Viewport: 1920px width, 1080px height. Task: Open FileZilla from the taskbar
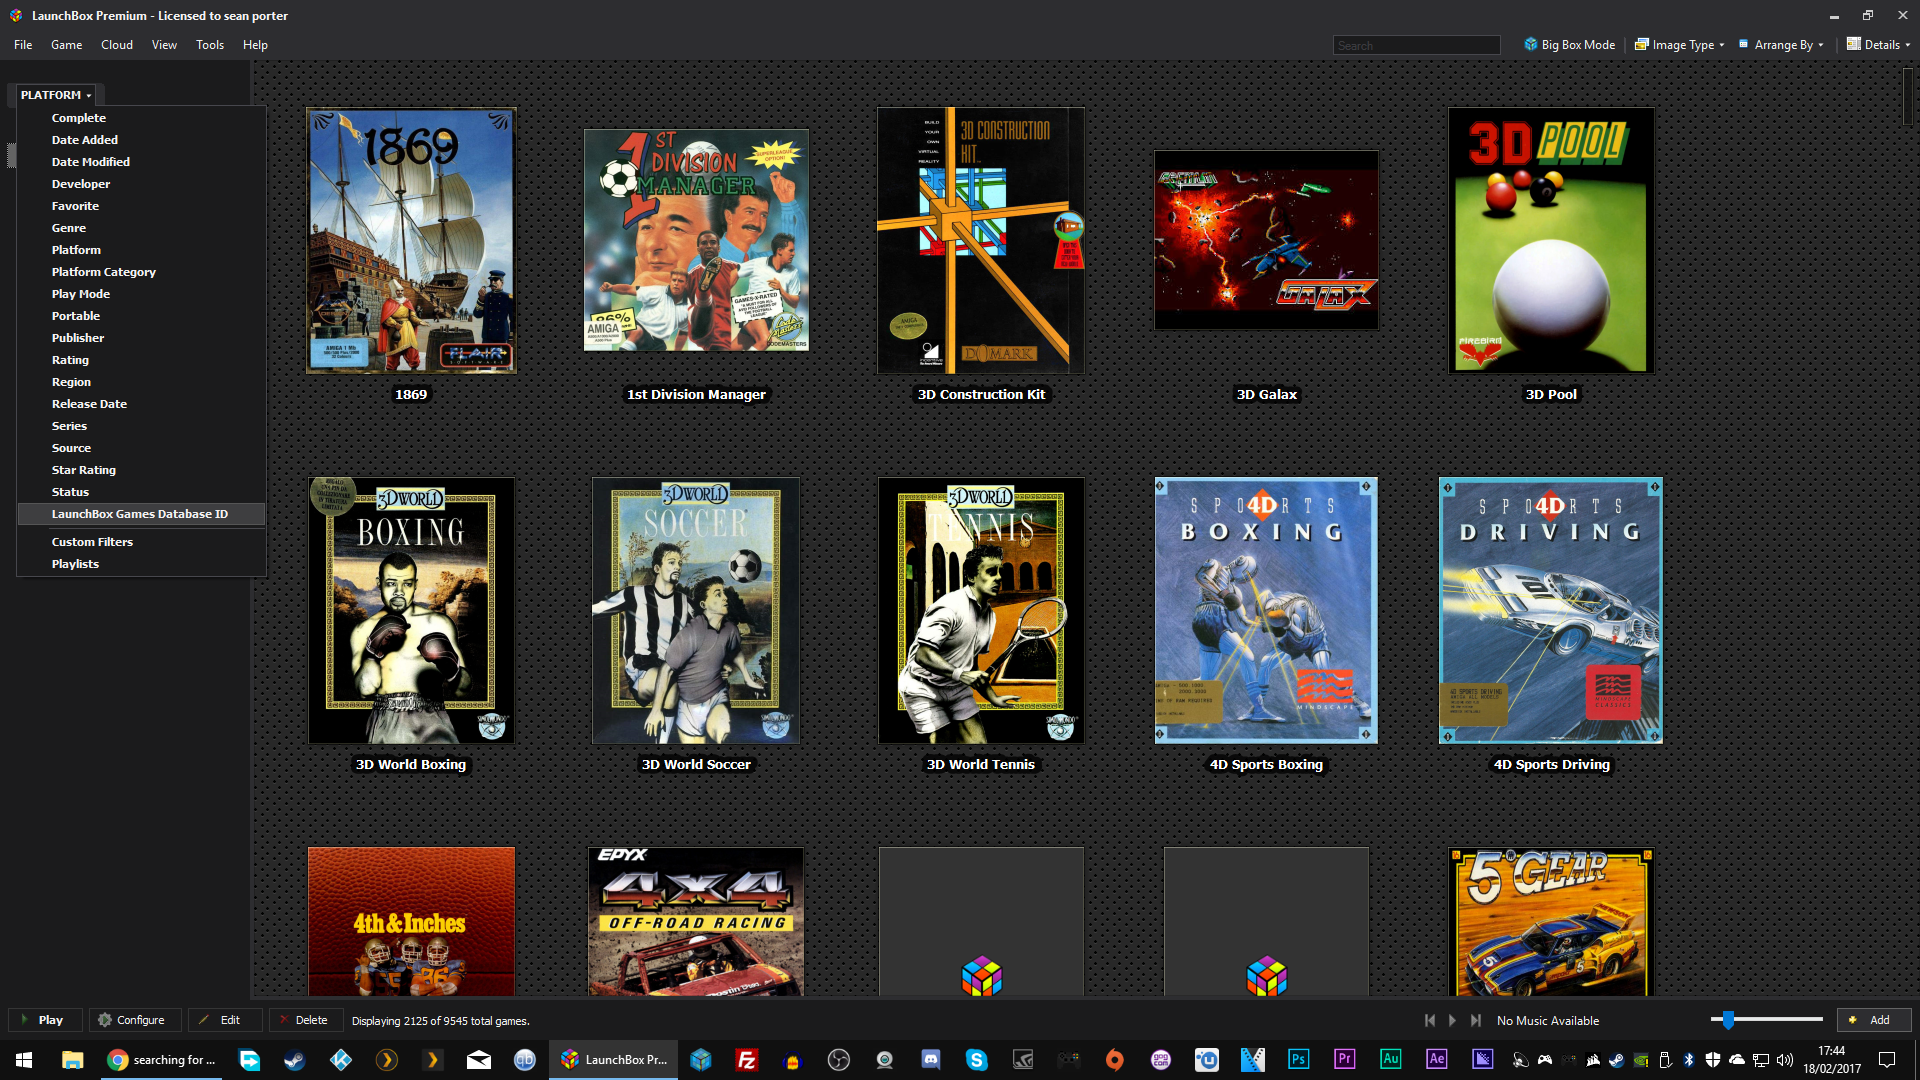[746, 1060]
